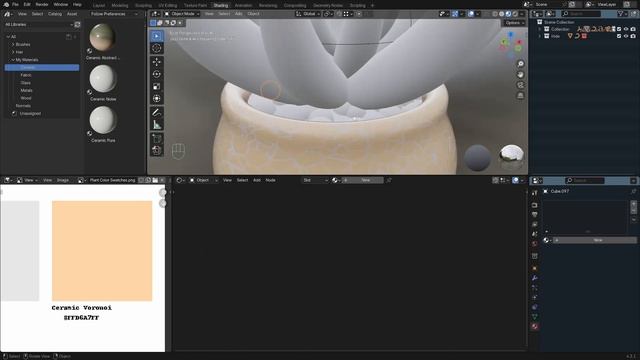
Task: Switch to the Modeling workspace tab
Action: click(x=120, y=5)
